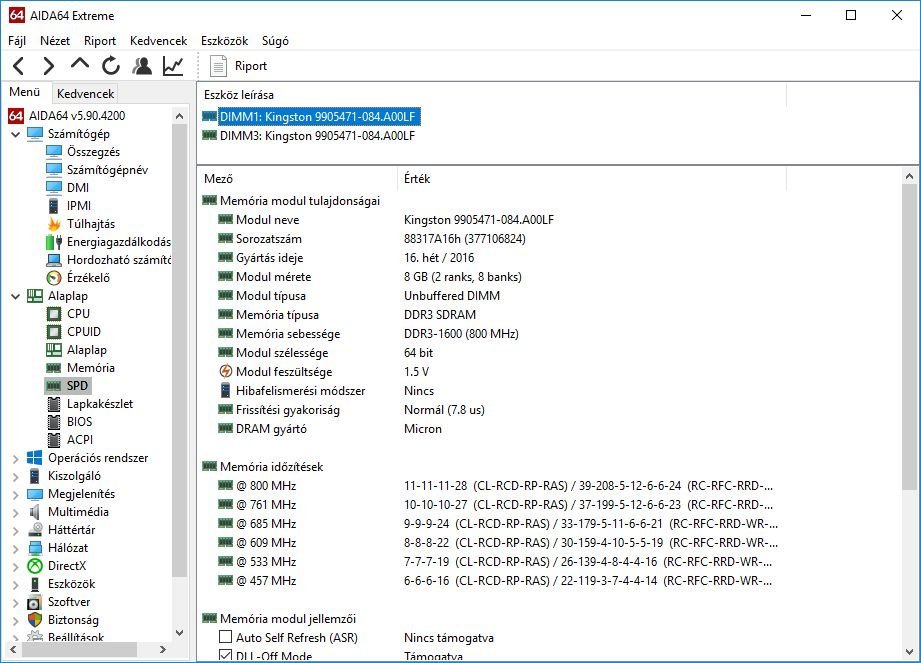Click the tree pane scroll-down arrow
The width and height of the screenshot is (921, 663).
coord(179,633)
